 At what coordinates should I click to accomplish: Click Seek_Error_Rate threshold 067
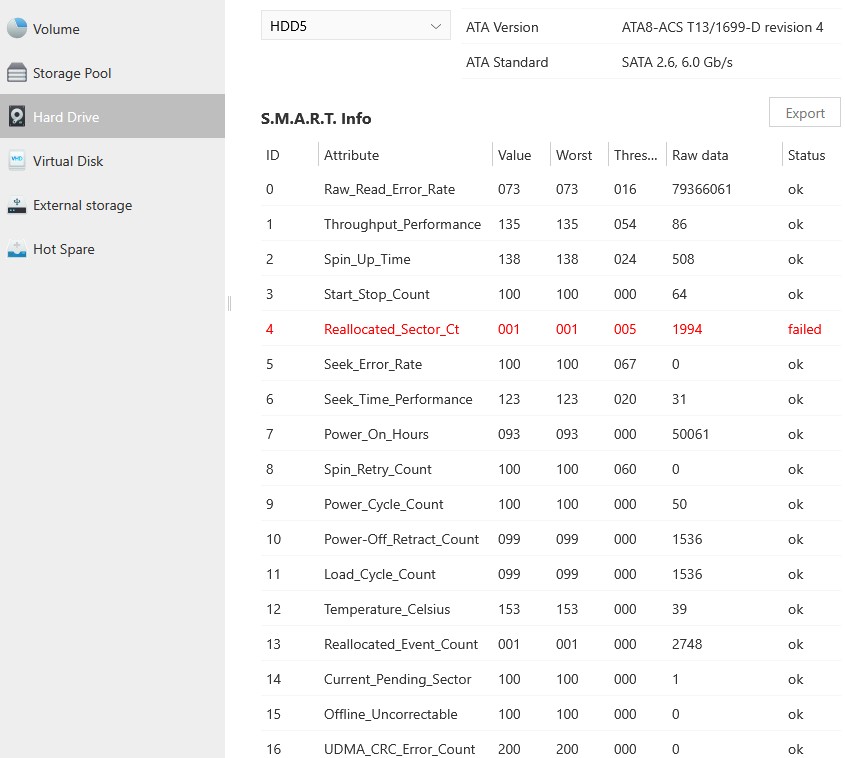(x=625, y=364)
